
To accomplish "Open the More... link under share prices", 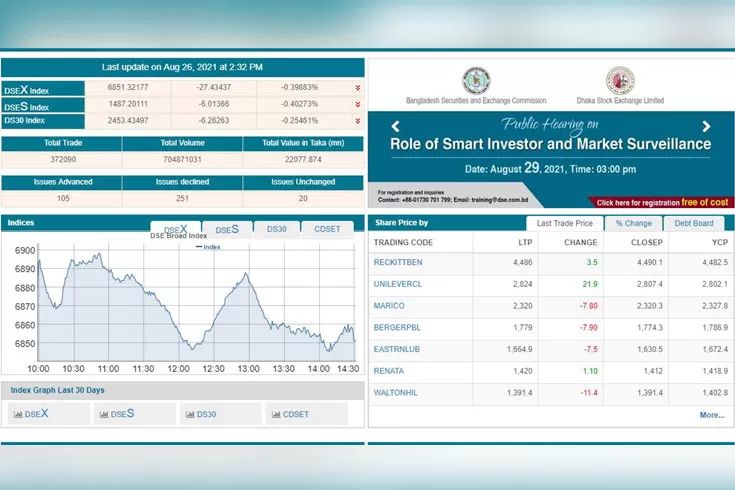I will click(712, 415).
